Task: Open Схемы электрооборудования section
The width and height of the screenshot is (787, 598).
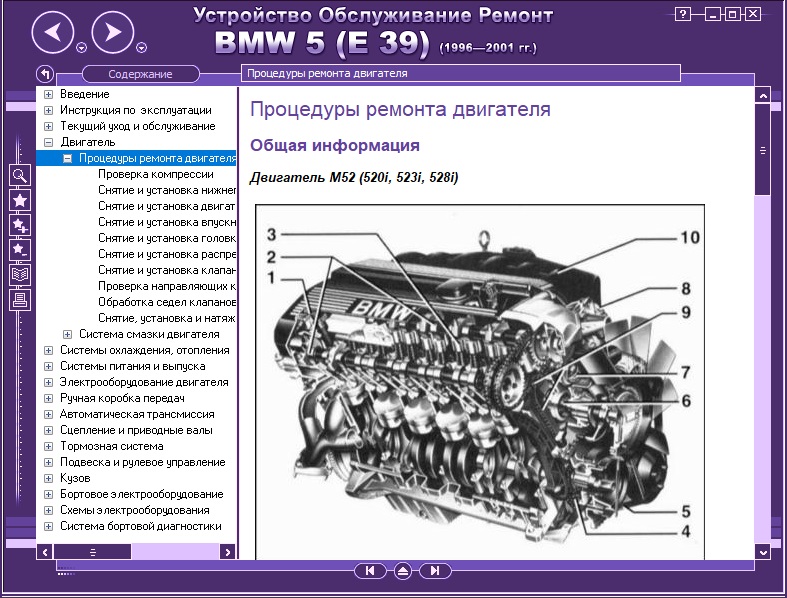Action: (135, 511)
